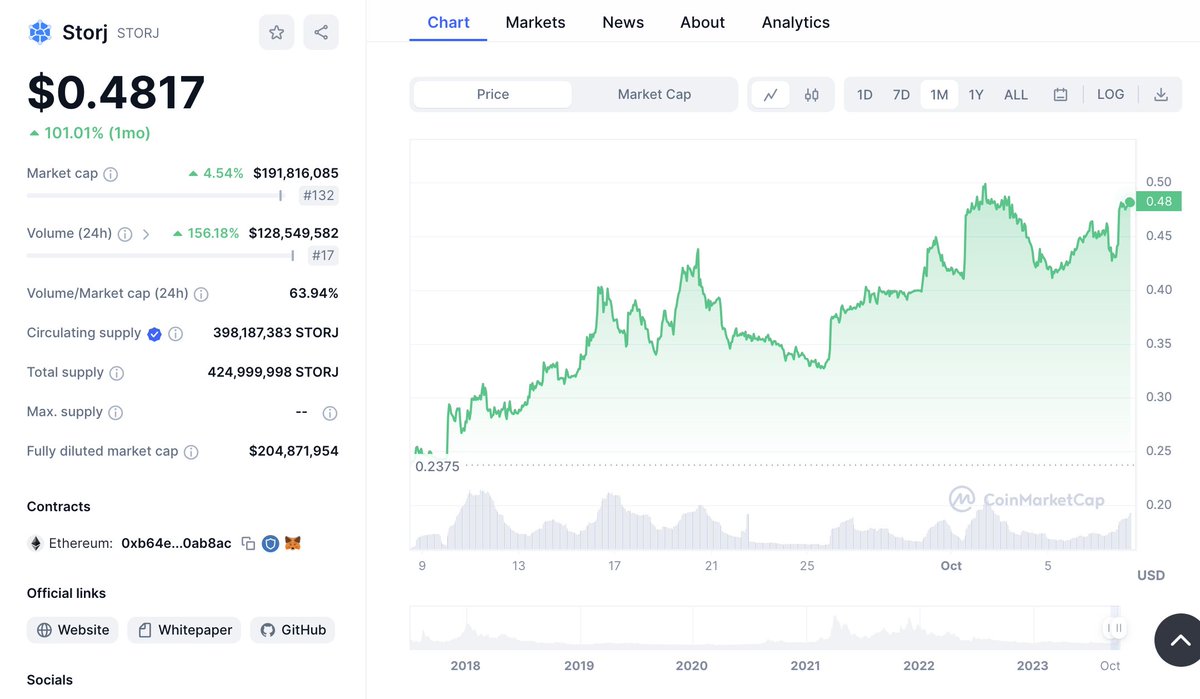Viewport: 1200px width, 699px height.
Task: Click total supply 424,999,998 STORJ
Action: pyautogui.click(x=273, y=372)
